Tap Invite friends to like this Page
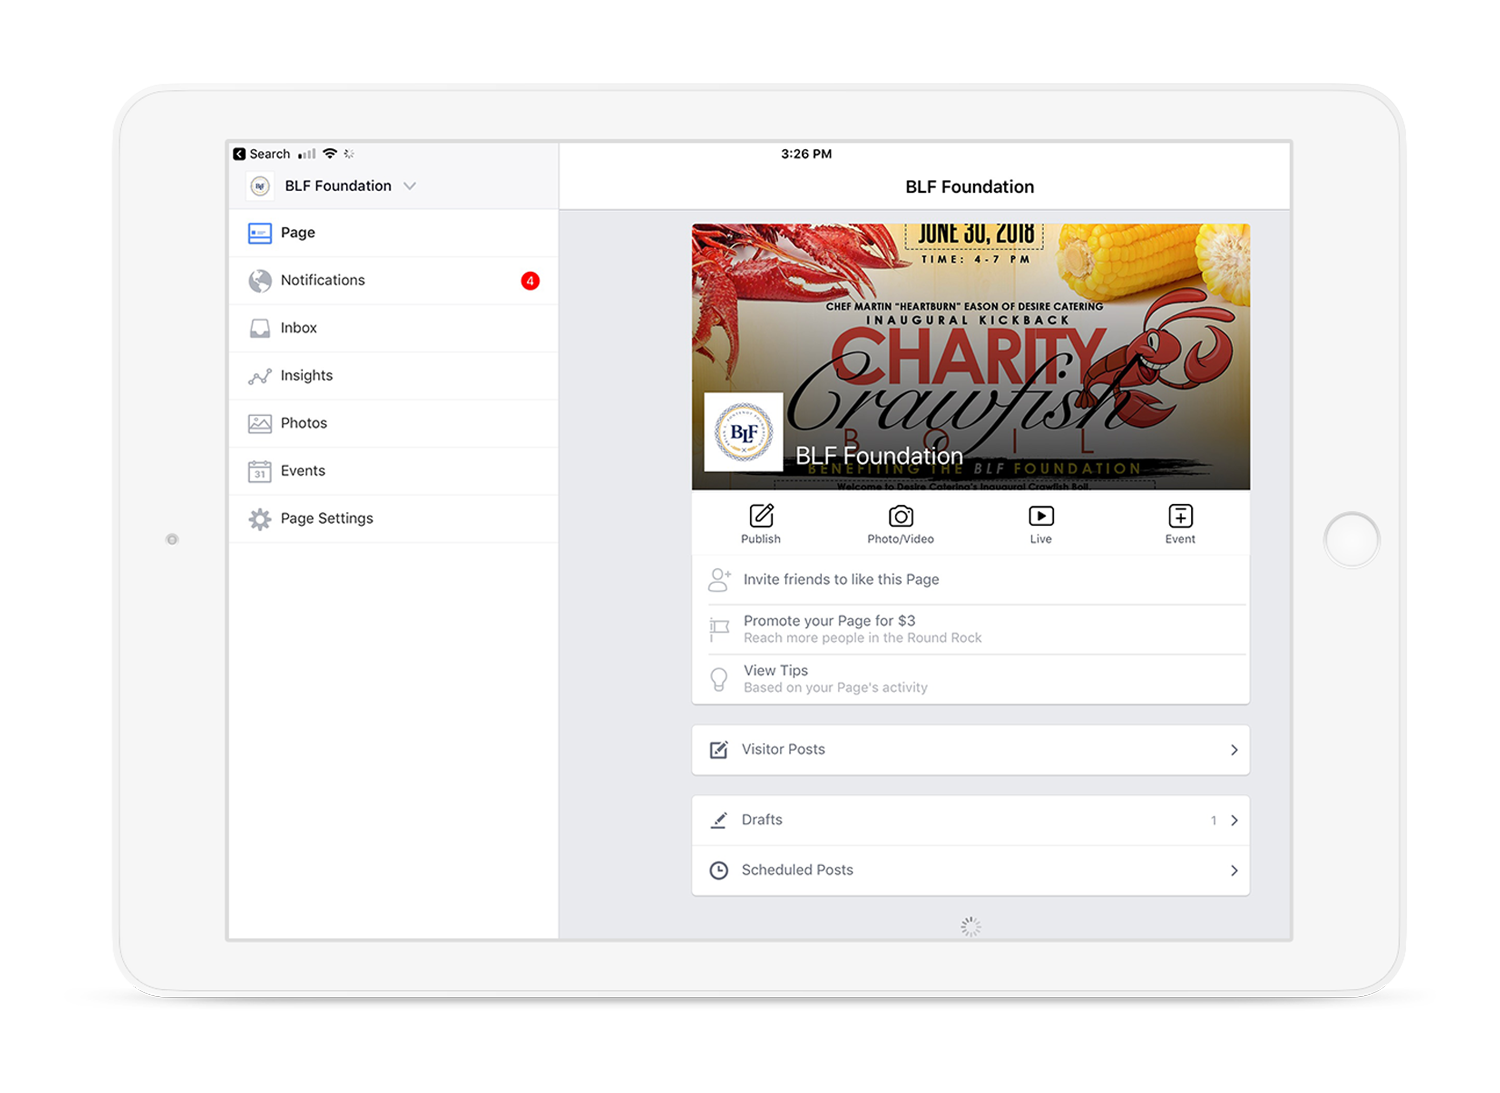This screenshot has height=1093, width=1500. 841,579
